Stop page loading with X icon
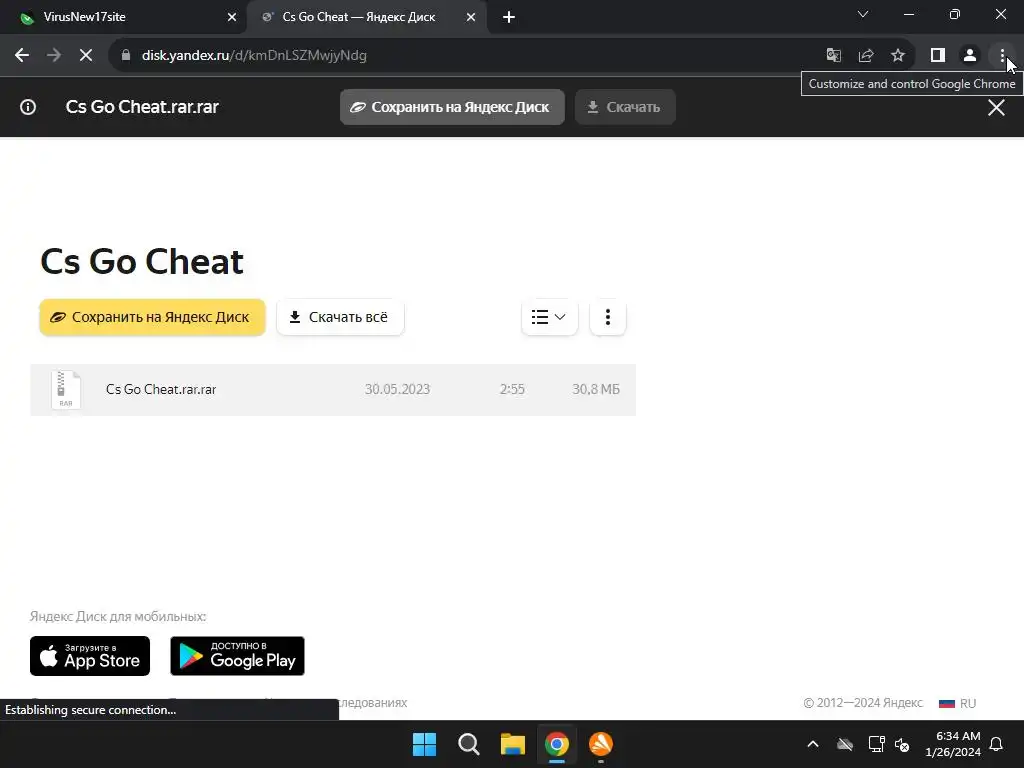The height and width of the screenshot is (768, 1024). [x=86, y=56]
